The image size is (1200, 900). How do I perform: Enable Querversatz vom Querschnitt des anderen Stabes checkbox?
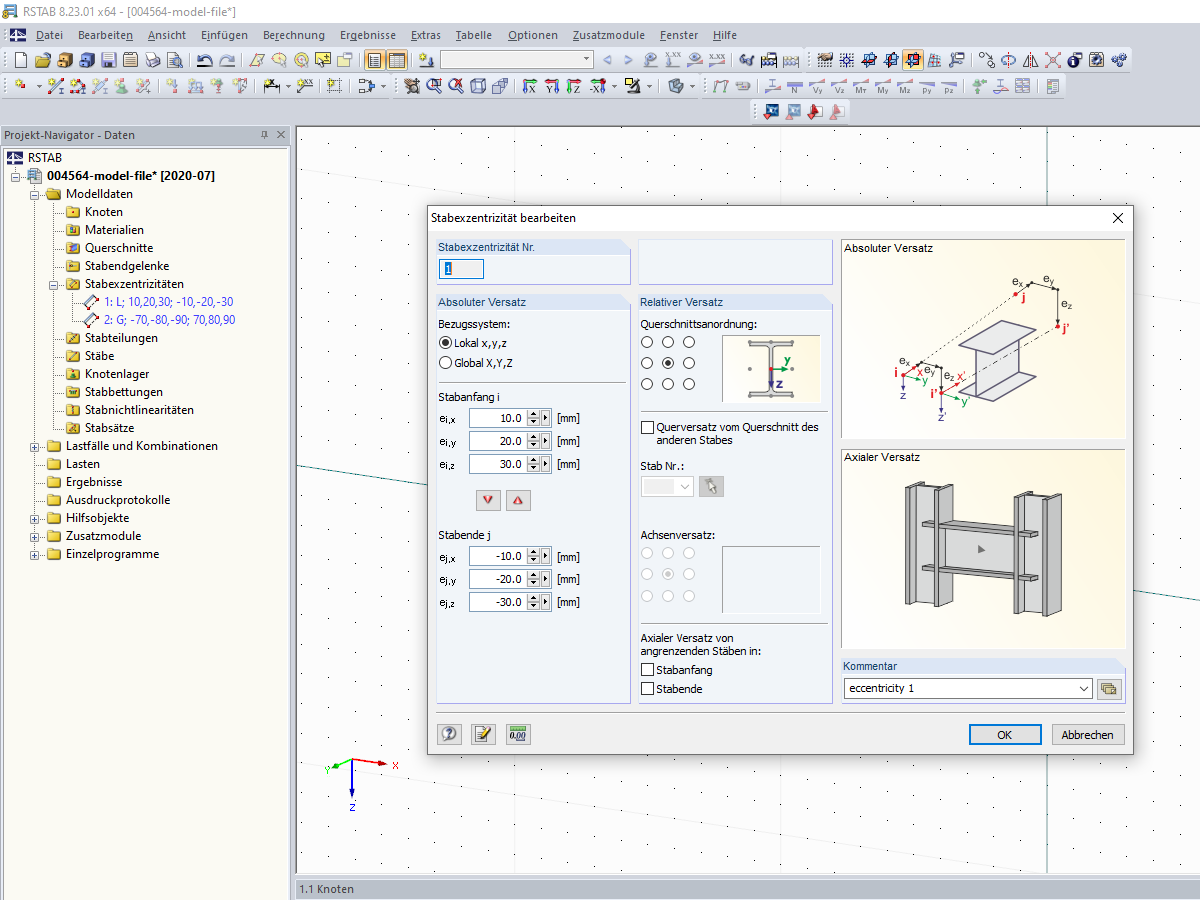pyautogui.click(x=648, y=427)
